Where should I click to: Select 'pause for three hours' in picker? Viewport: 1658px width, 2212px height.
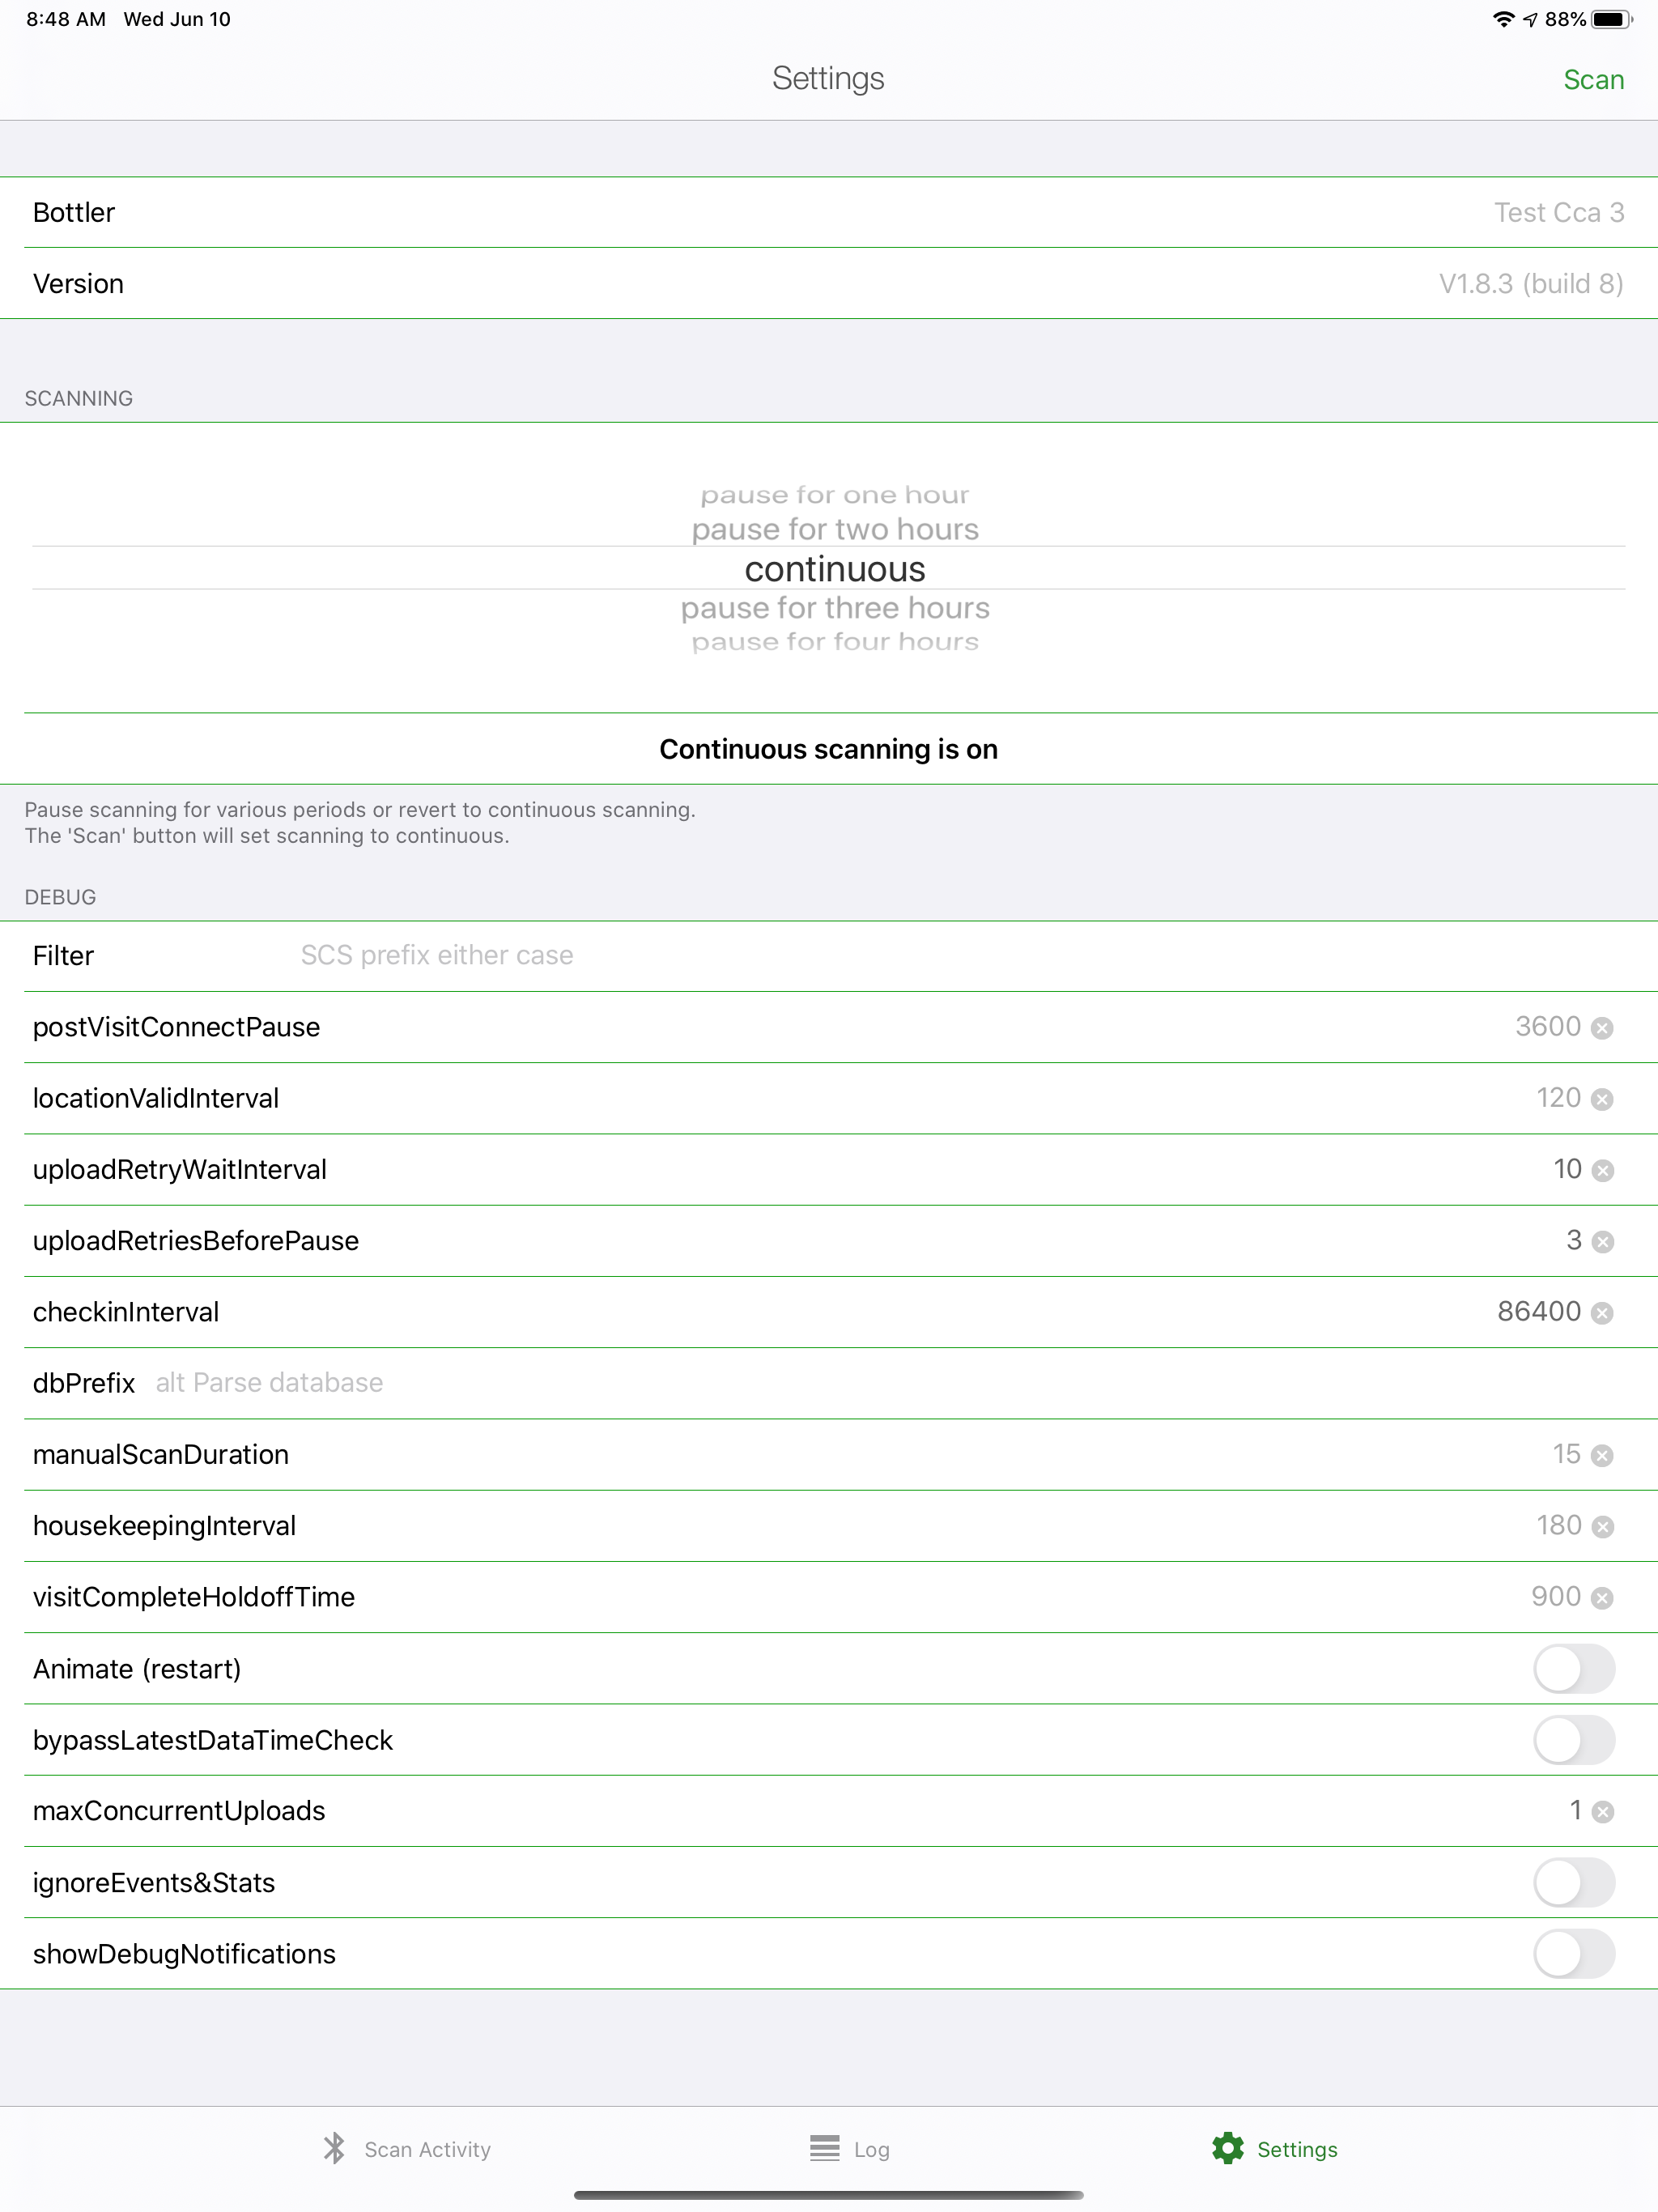click(x=835, y=608)
